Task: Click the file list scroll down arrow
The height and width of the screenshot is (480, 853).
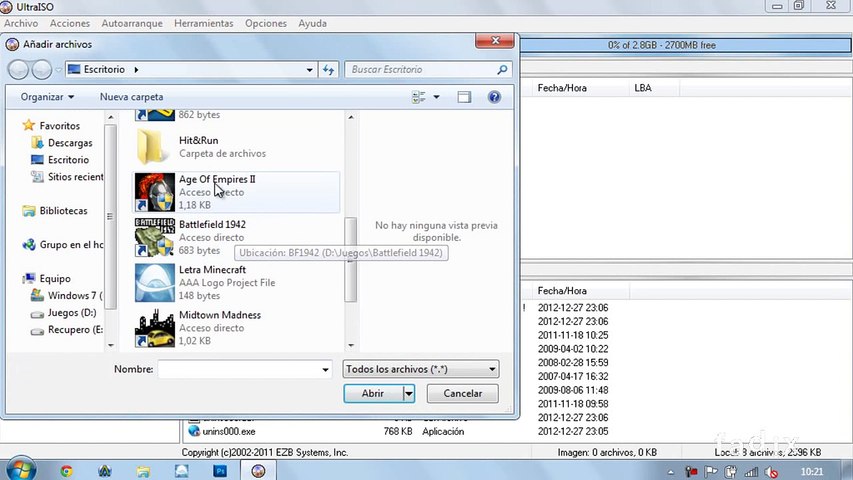Action: pyautogui.click(x=351, y=346)
